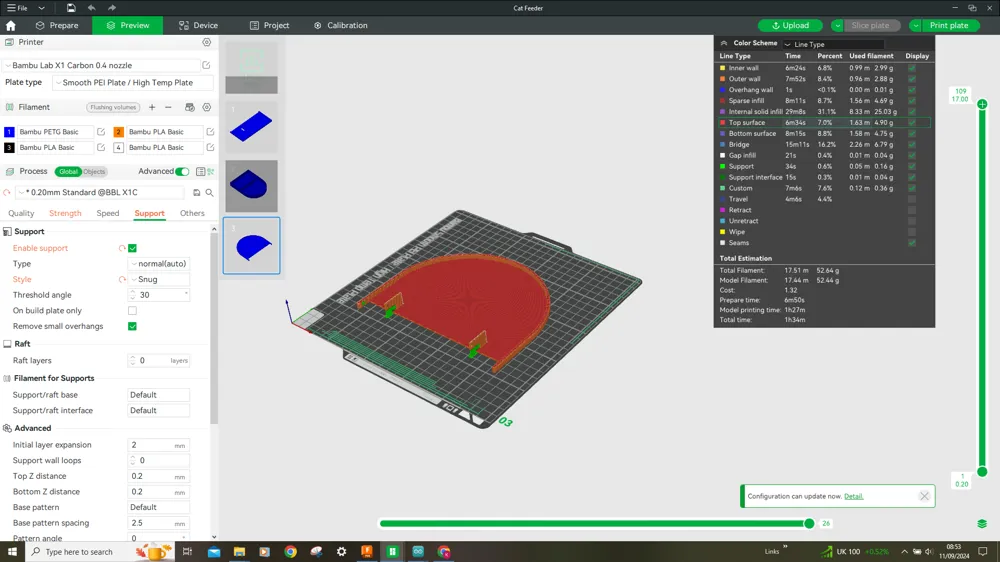The height and width of the screenshot is (562, 1000).
Task: Edit filament 4 Bambu PLA Basic preset
Action: coord(210,147)
